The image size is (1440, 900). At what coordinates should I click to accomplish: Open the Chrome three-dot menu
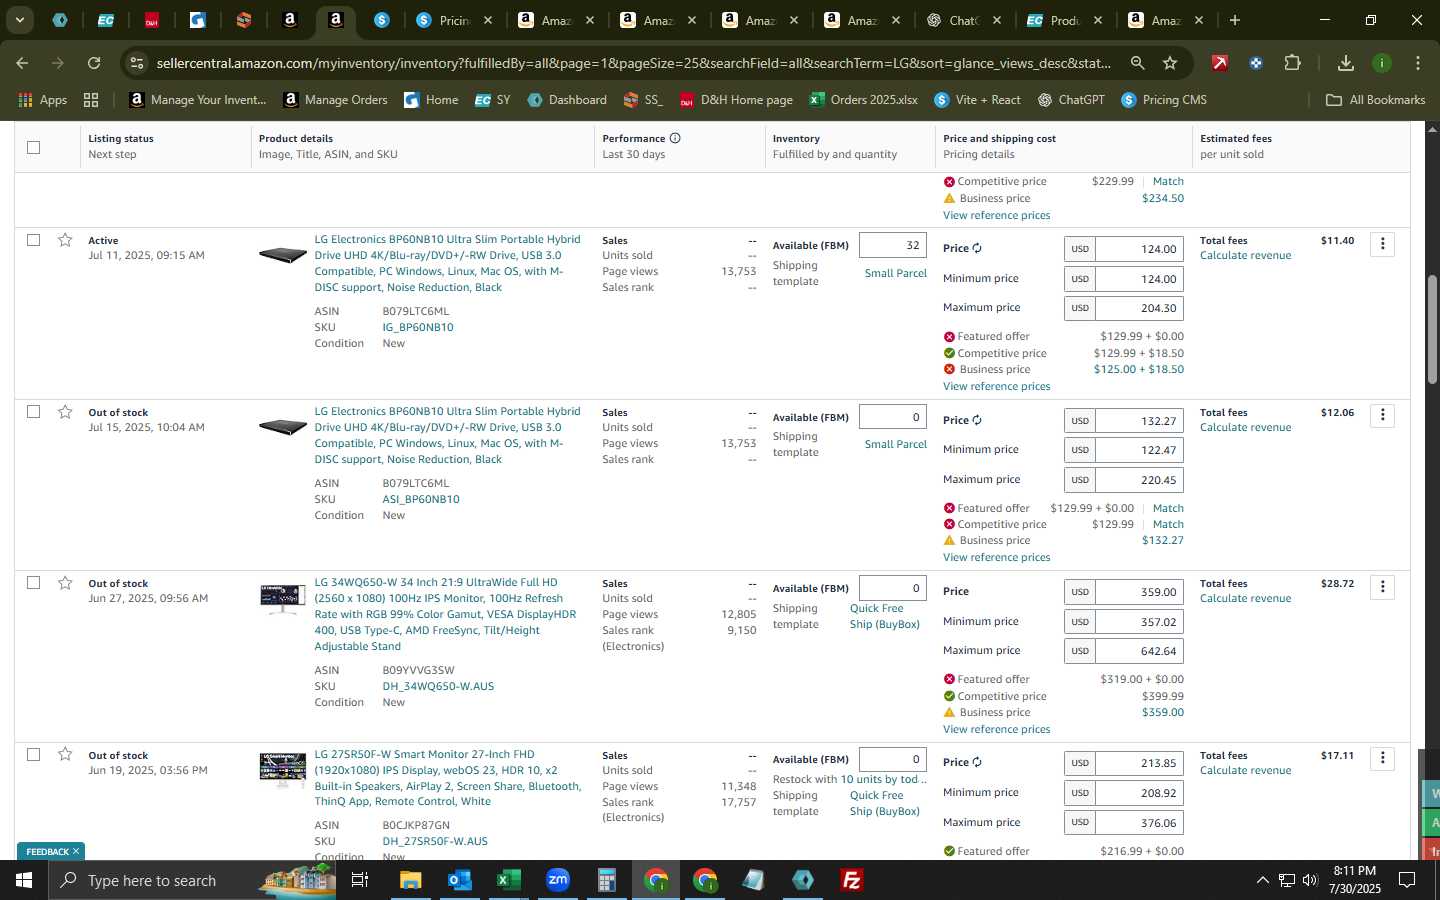pos(1417,63)
